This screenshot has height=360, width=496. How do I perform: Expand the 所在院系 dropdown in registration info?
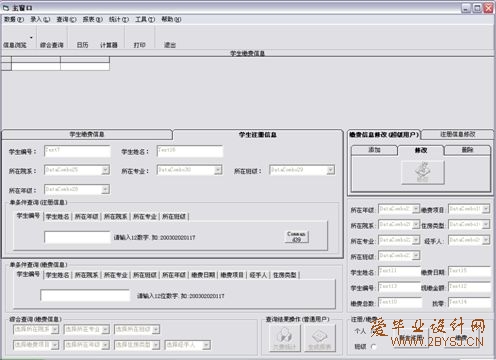point(105,170)
